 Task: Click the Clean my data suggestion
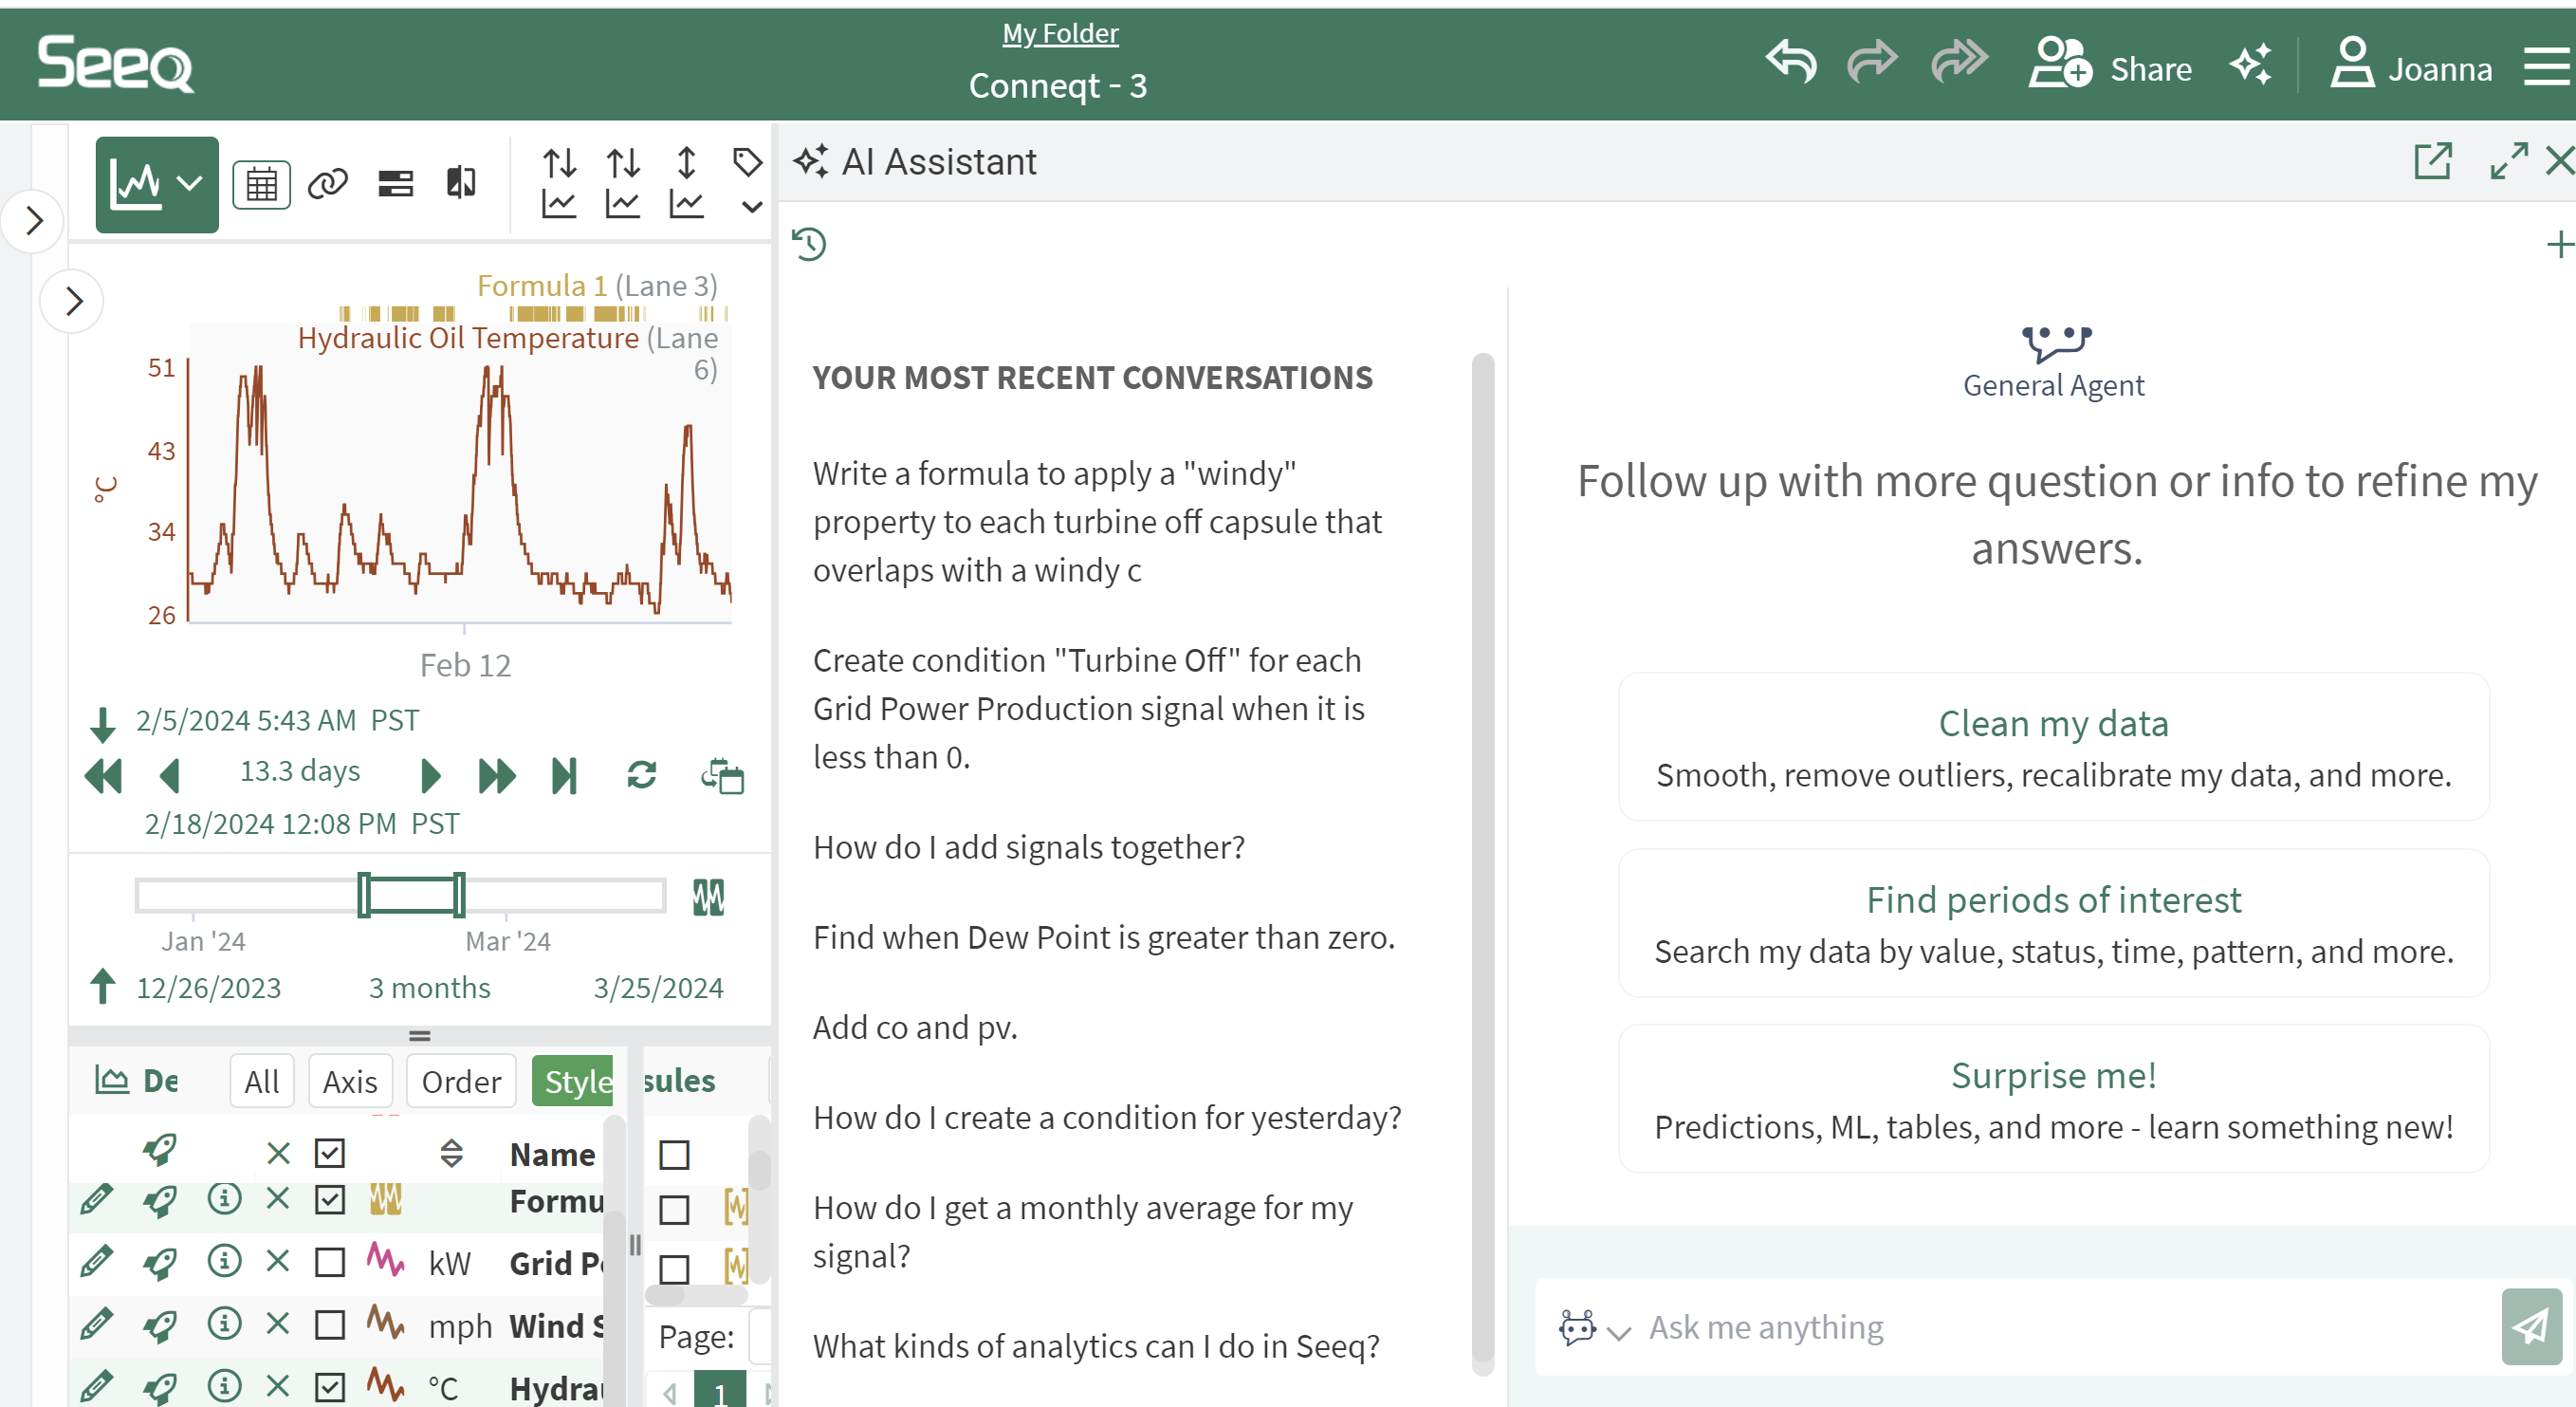(2052, 746)
